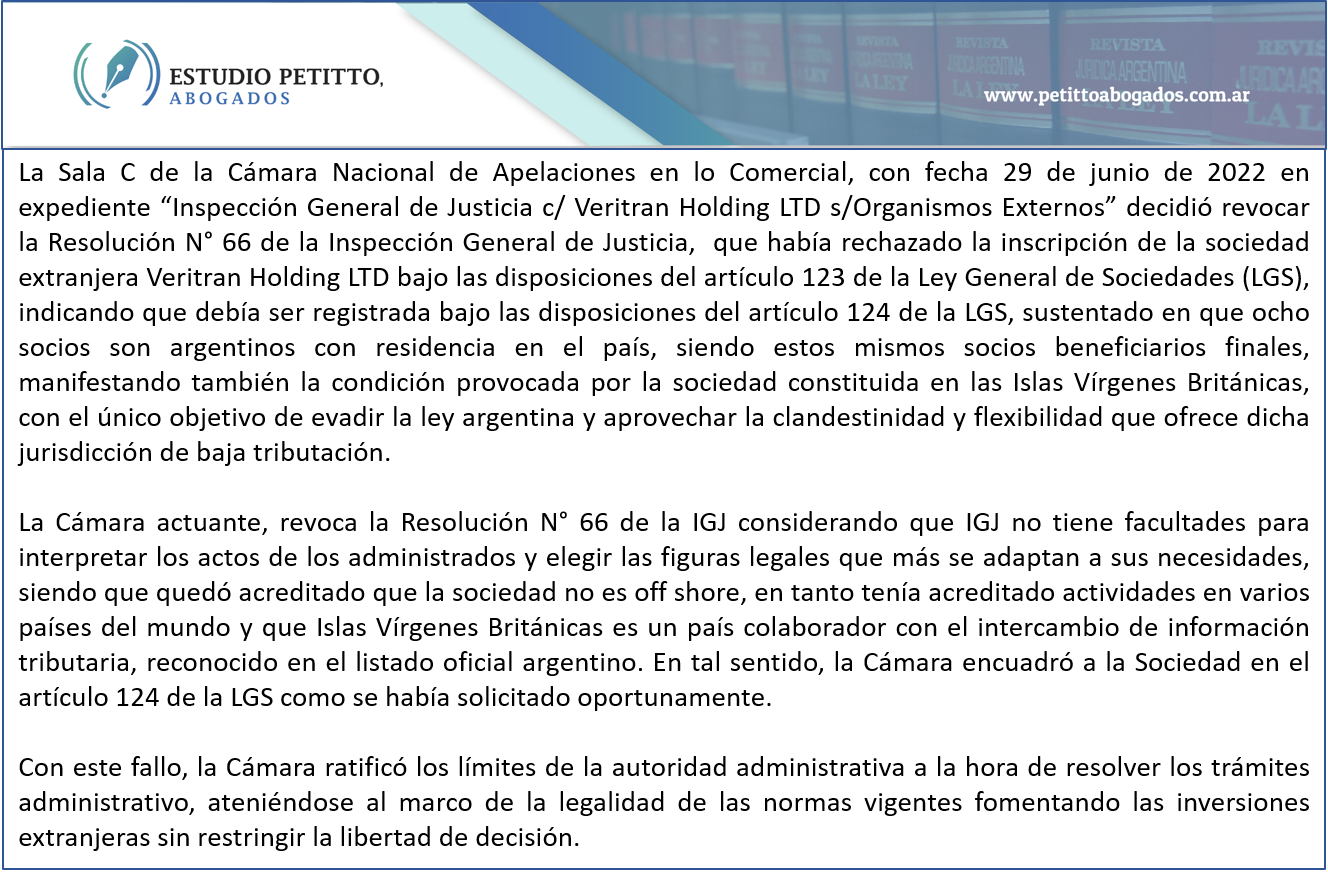Click the left teal arc of the logo
The width and height of the screenshot is (1328, 872).
(79, 74)
